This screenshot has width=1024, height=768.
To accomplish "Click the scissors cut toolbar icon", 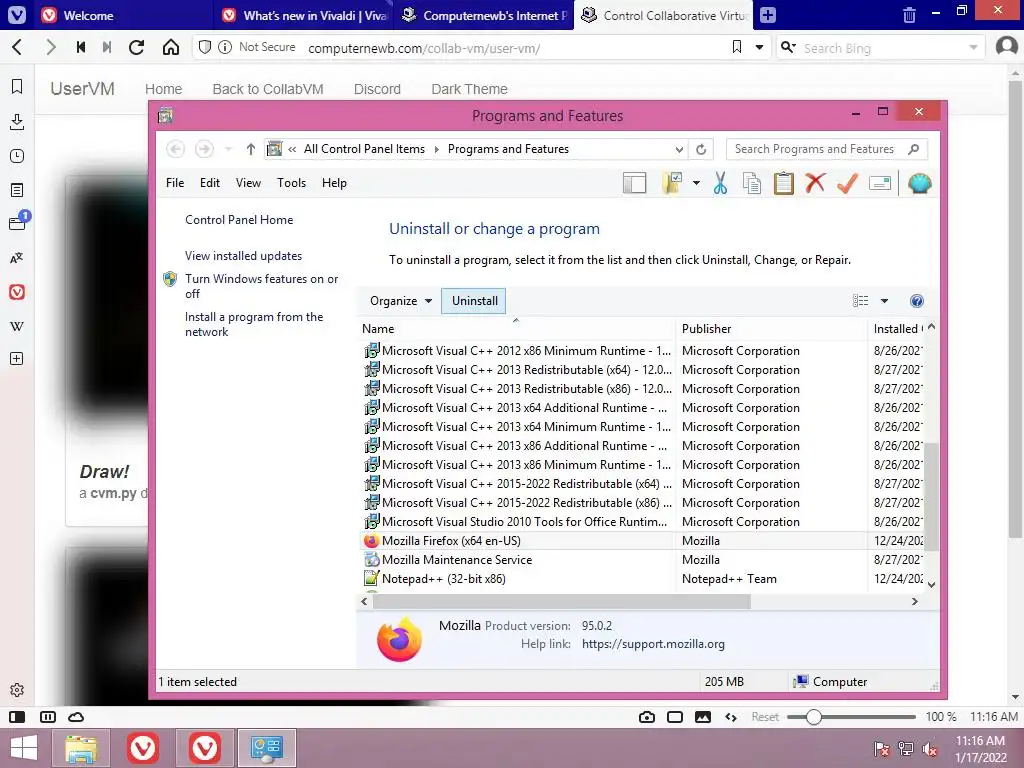I will pyautogui.click(x=720, y=184).
